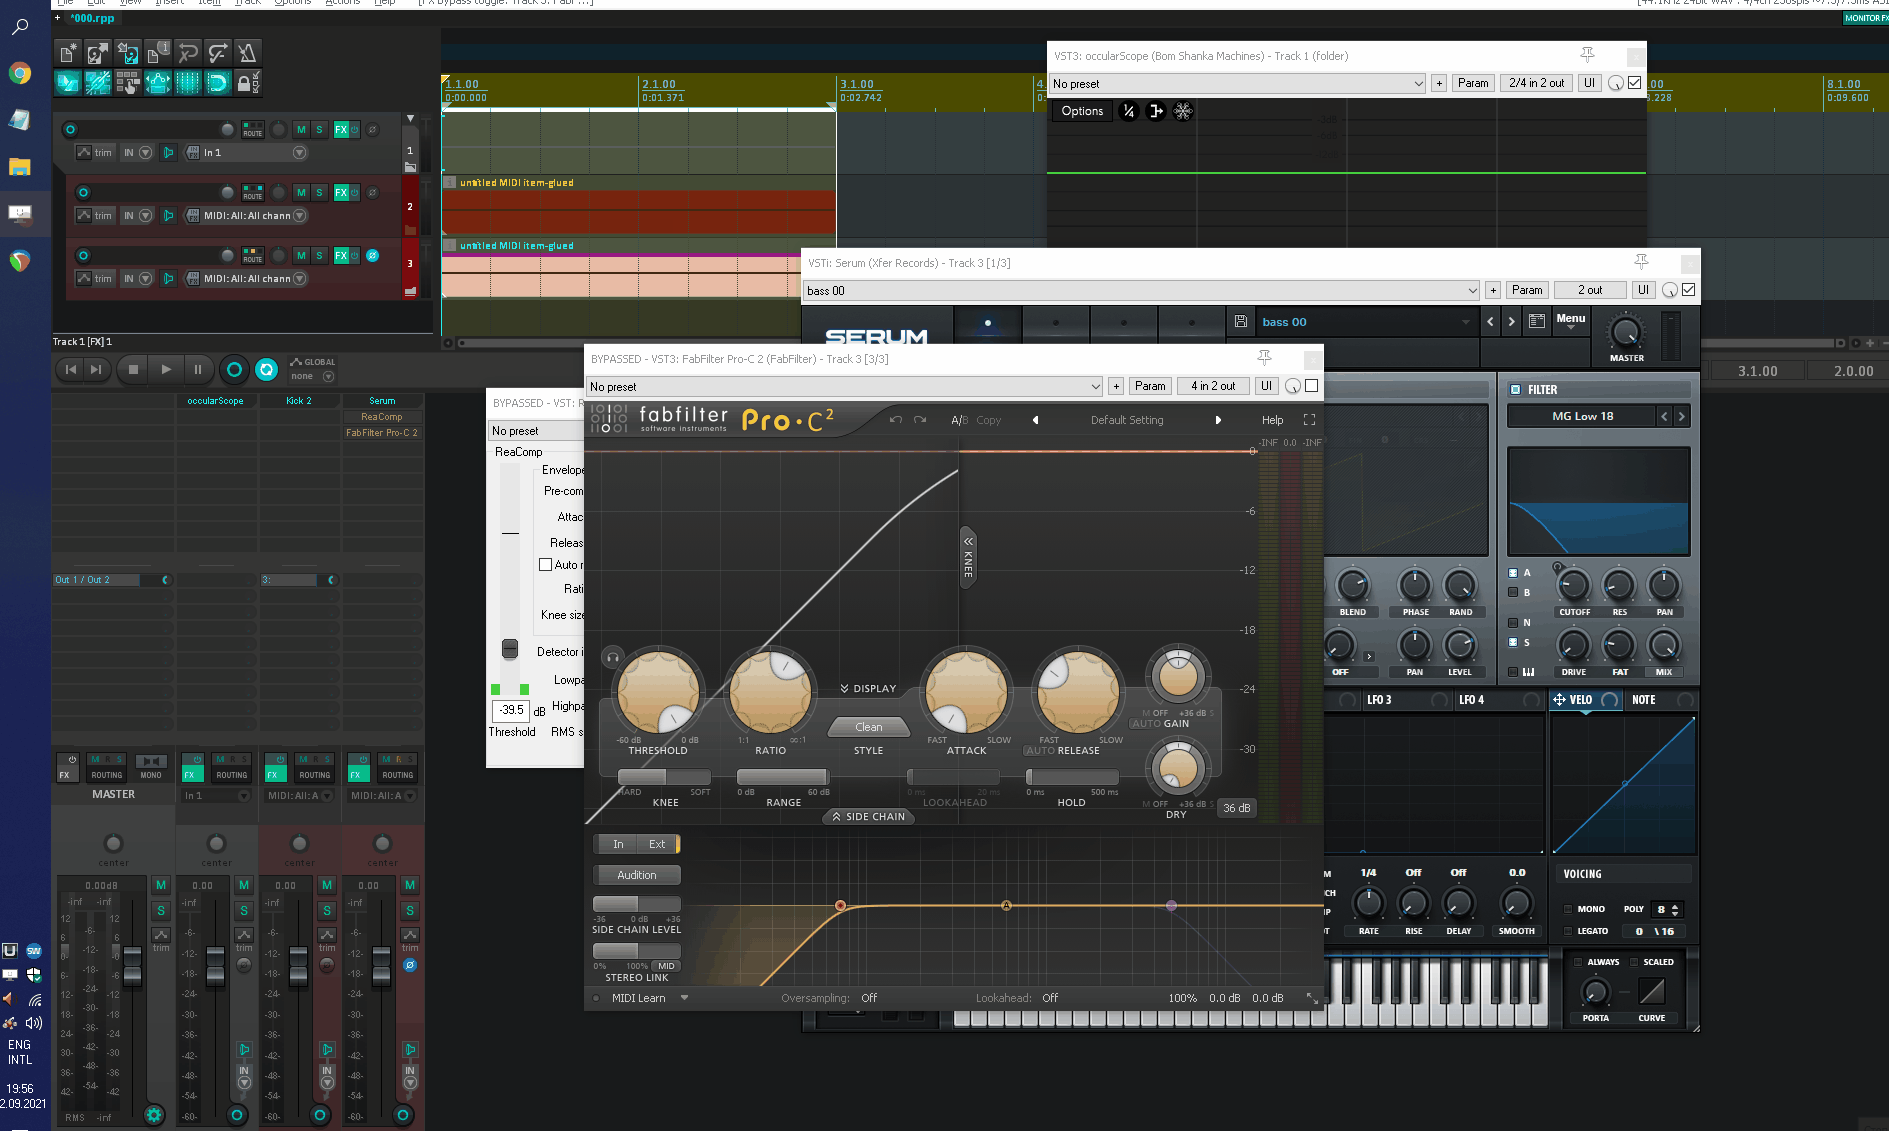Screen dimensions: 1889x1131
Task: Click the New Project toolbar icon
Action: [x=68, y=53]
